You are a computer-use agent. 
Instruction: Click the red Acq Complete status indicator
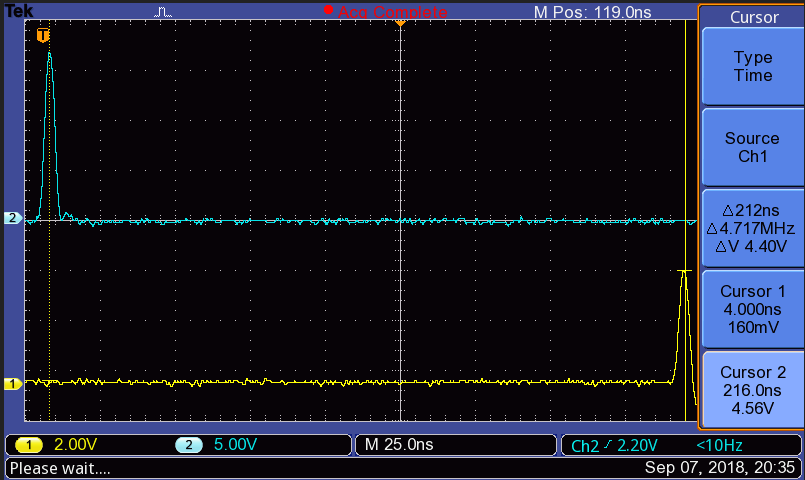388,11
